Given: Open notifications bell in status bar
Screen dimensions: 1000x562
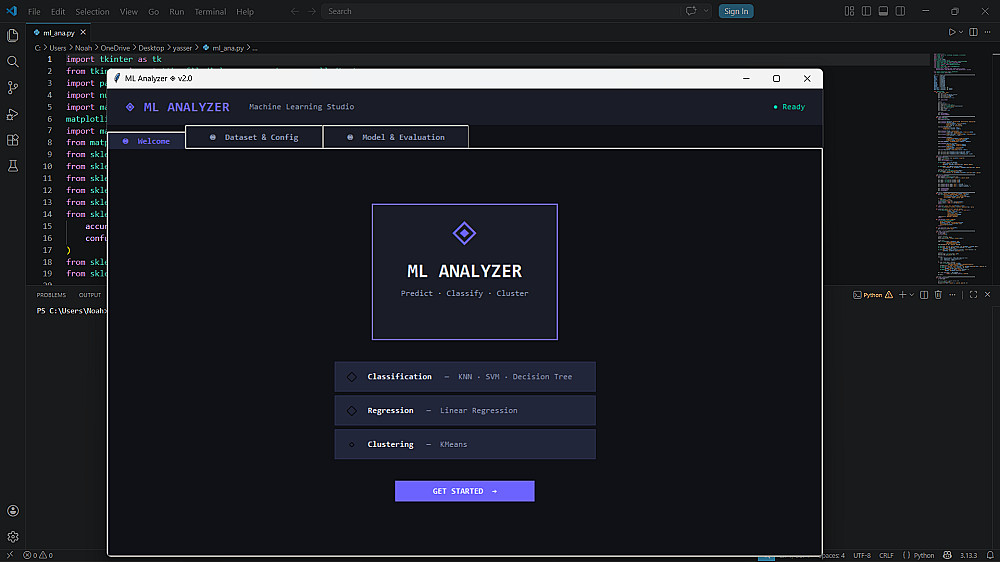Looking at the screenshot, I should [990, 556].
